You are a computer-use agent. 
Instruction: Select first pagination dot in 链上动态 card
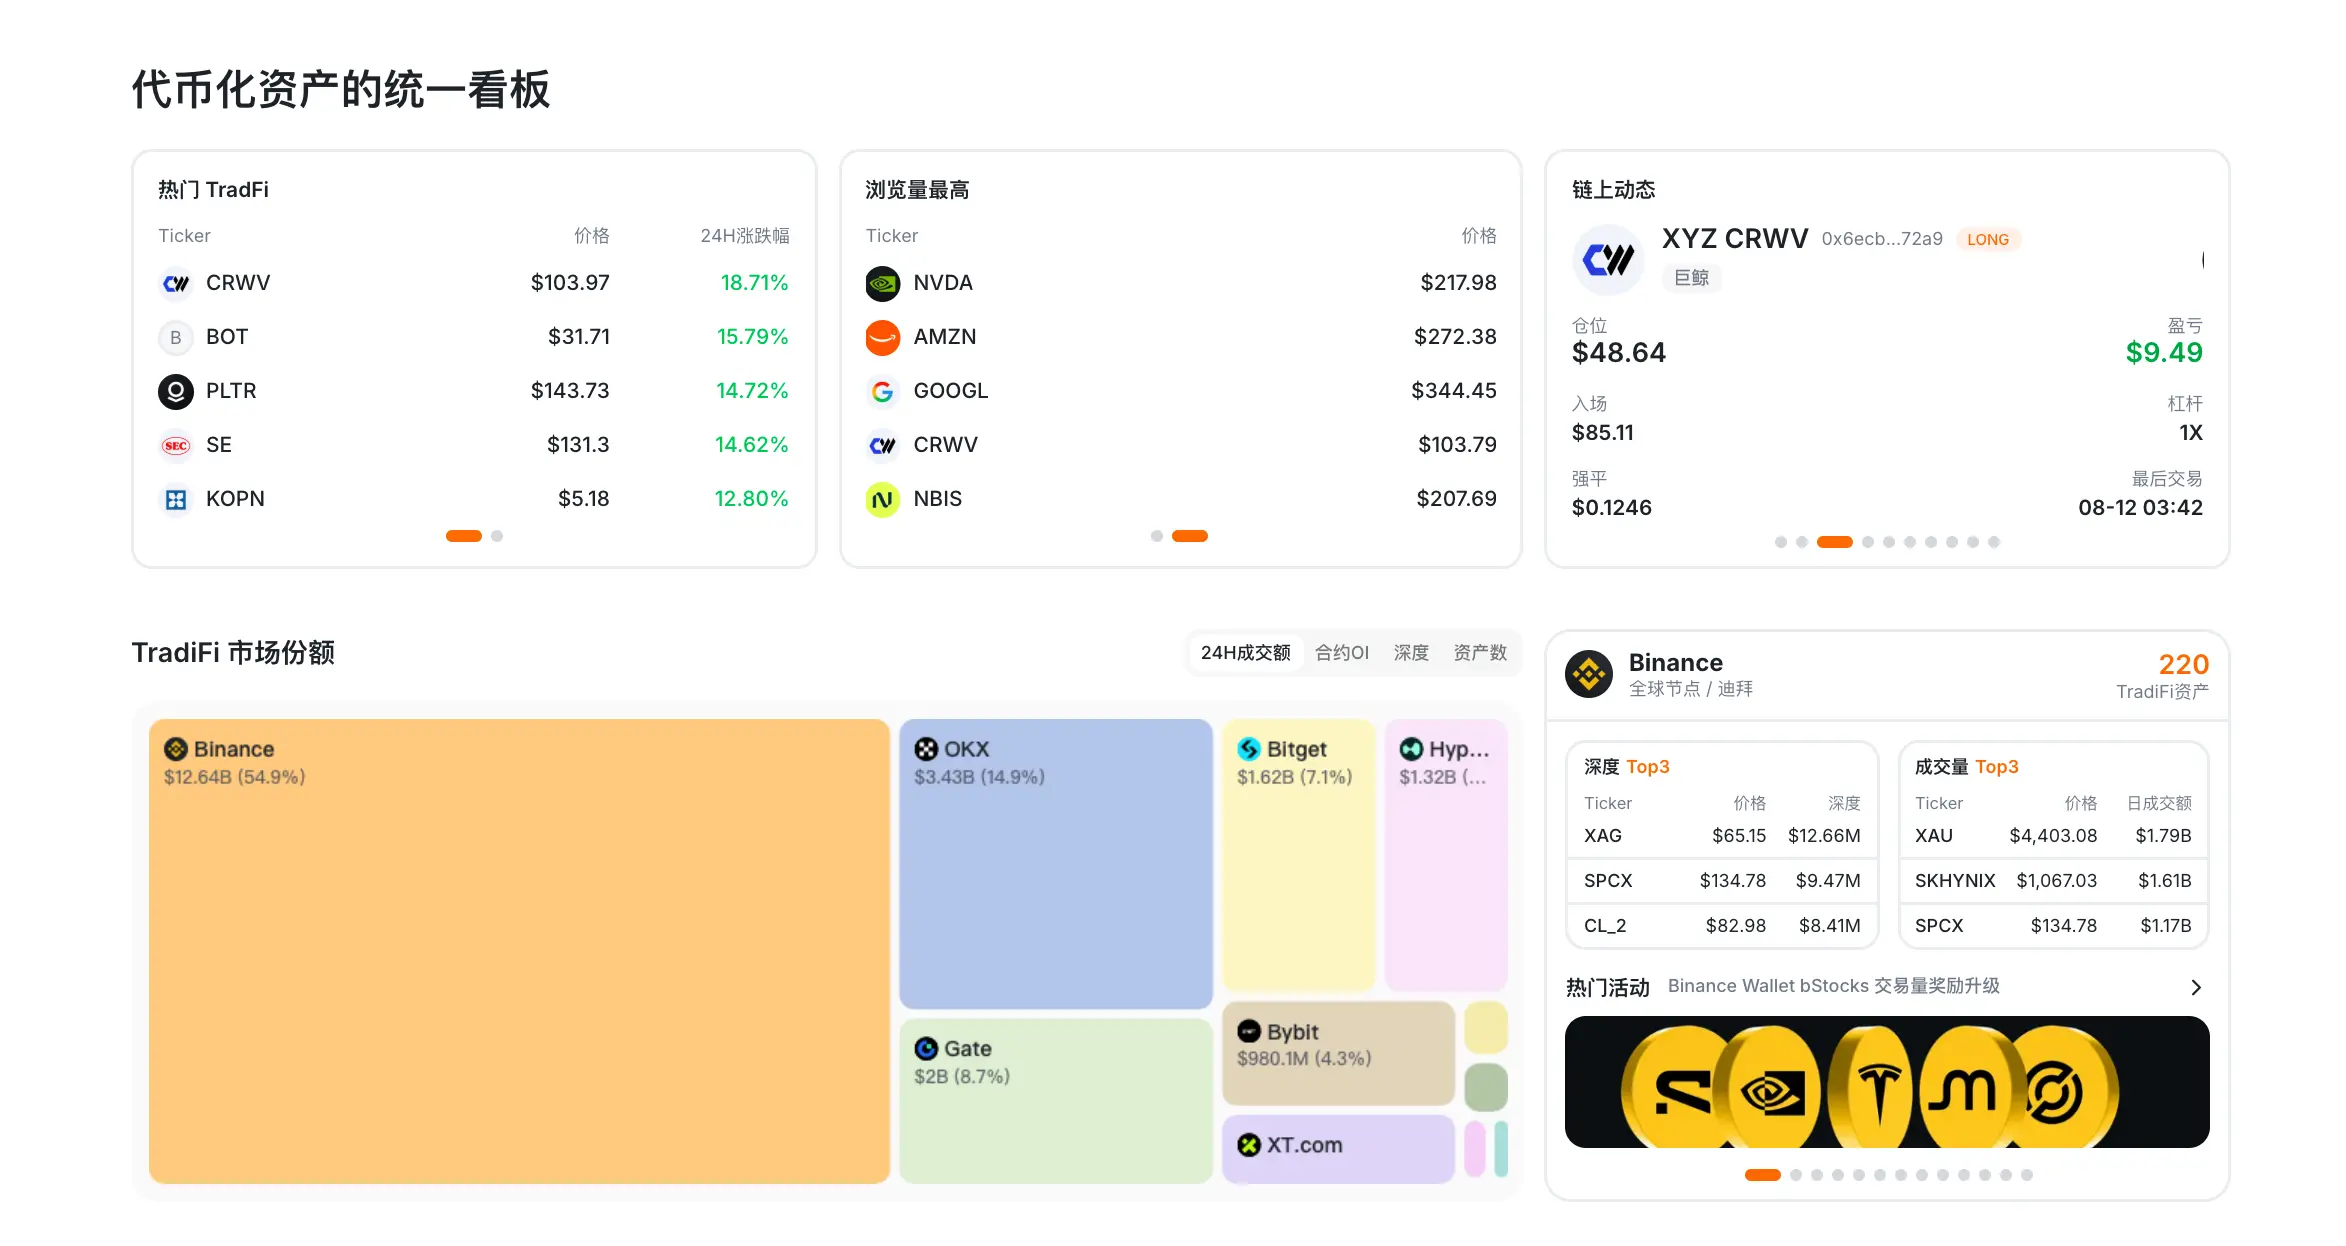pos(1781,542)
